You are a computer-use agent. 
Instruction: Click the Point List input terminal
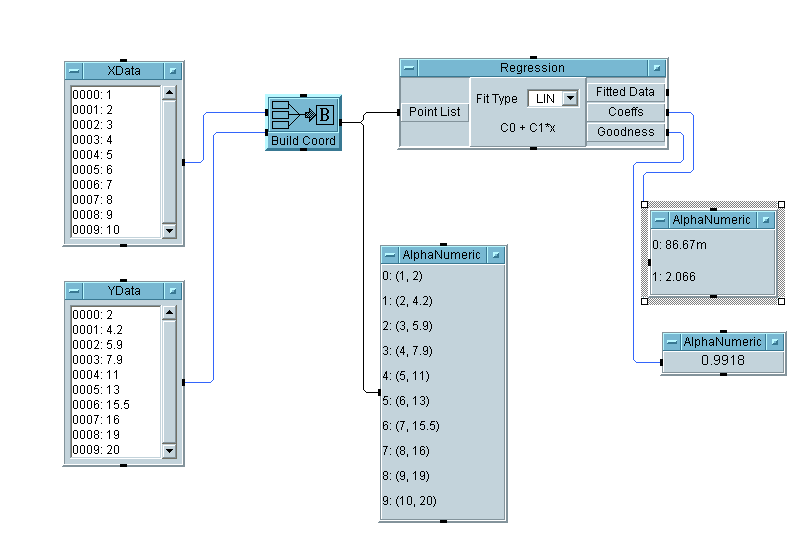tap(435, 112)
